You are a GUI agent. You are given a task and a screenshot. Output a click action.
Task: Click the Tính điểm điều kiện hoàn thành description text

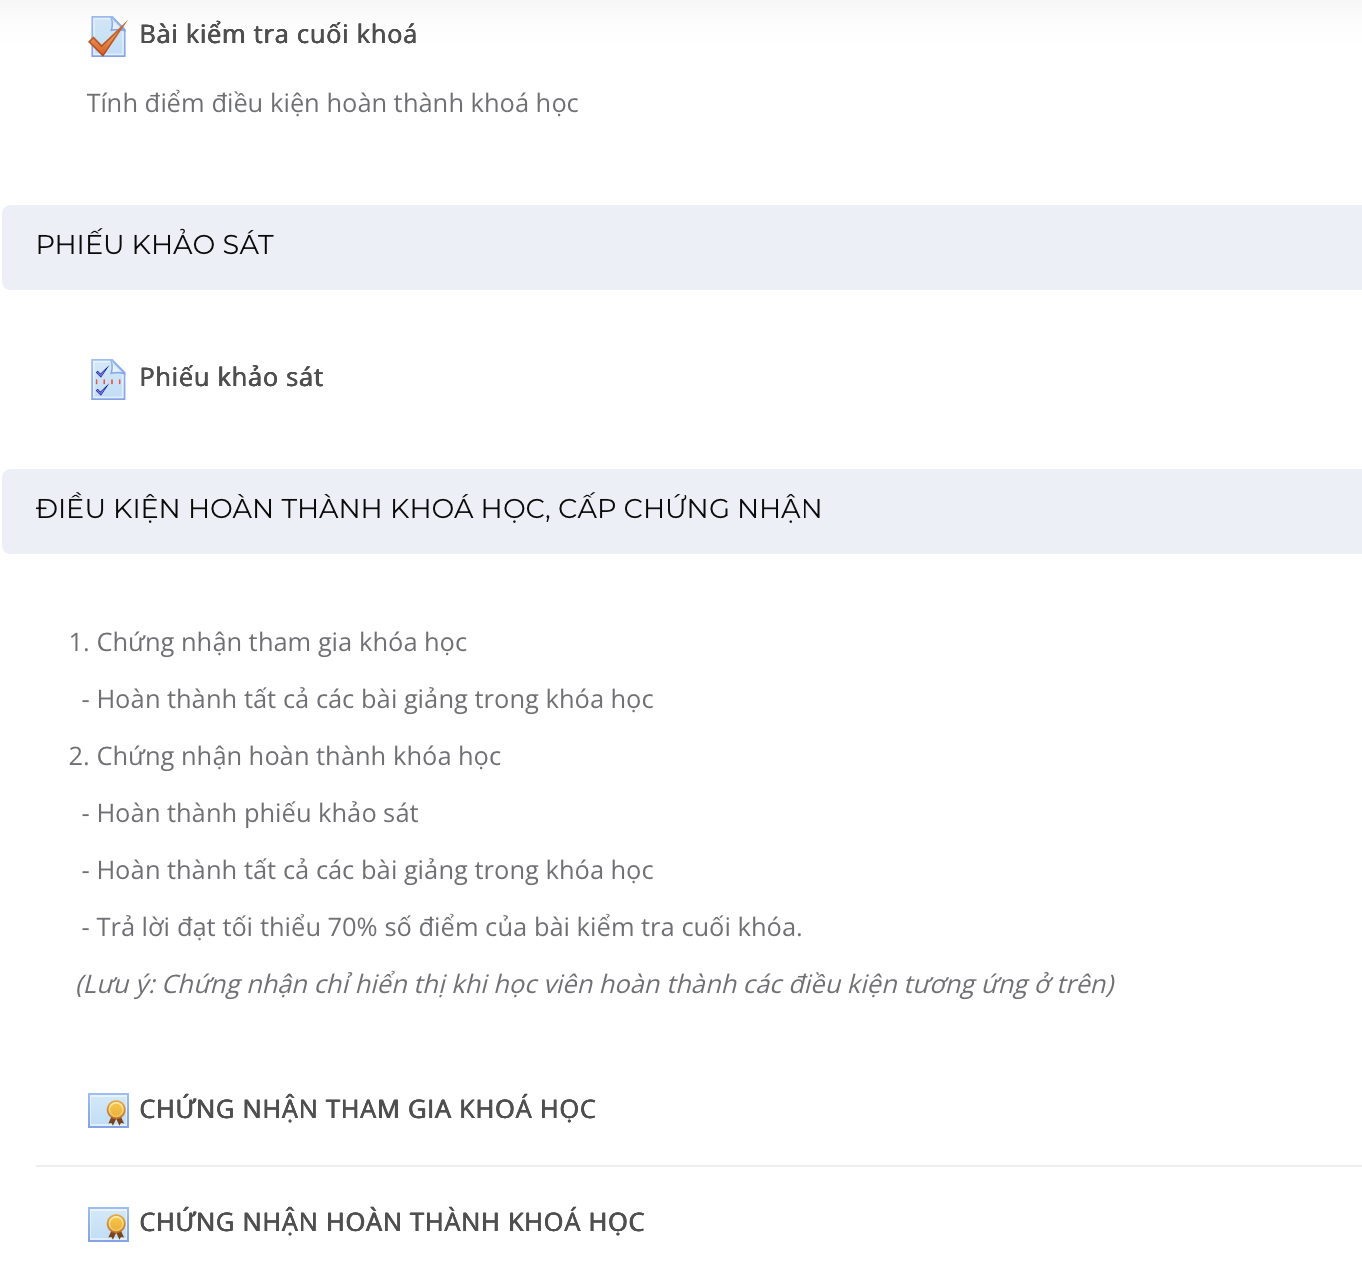333,103
